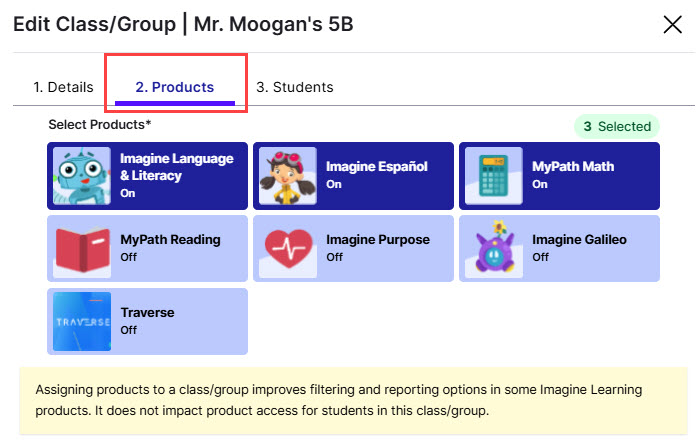The image size is (699, 442).
Task: Close the Edit Class/Group dialog
Action: click(672, 25)
